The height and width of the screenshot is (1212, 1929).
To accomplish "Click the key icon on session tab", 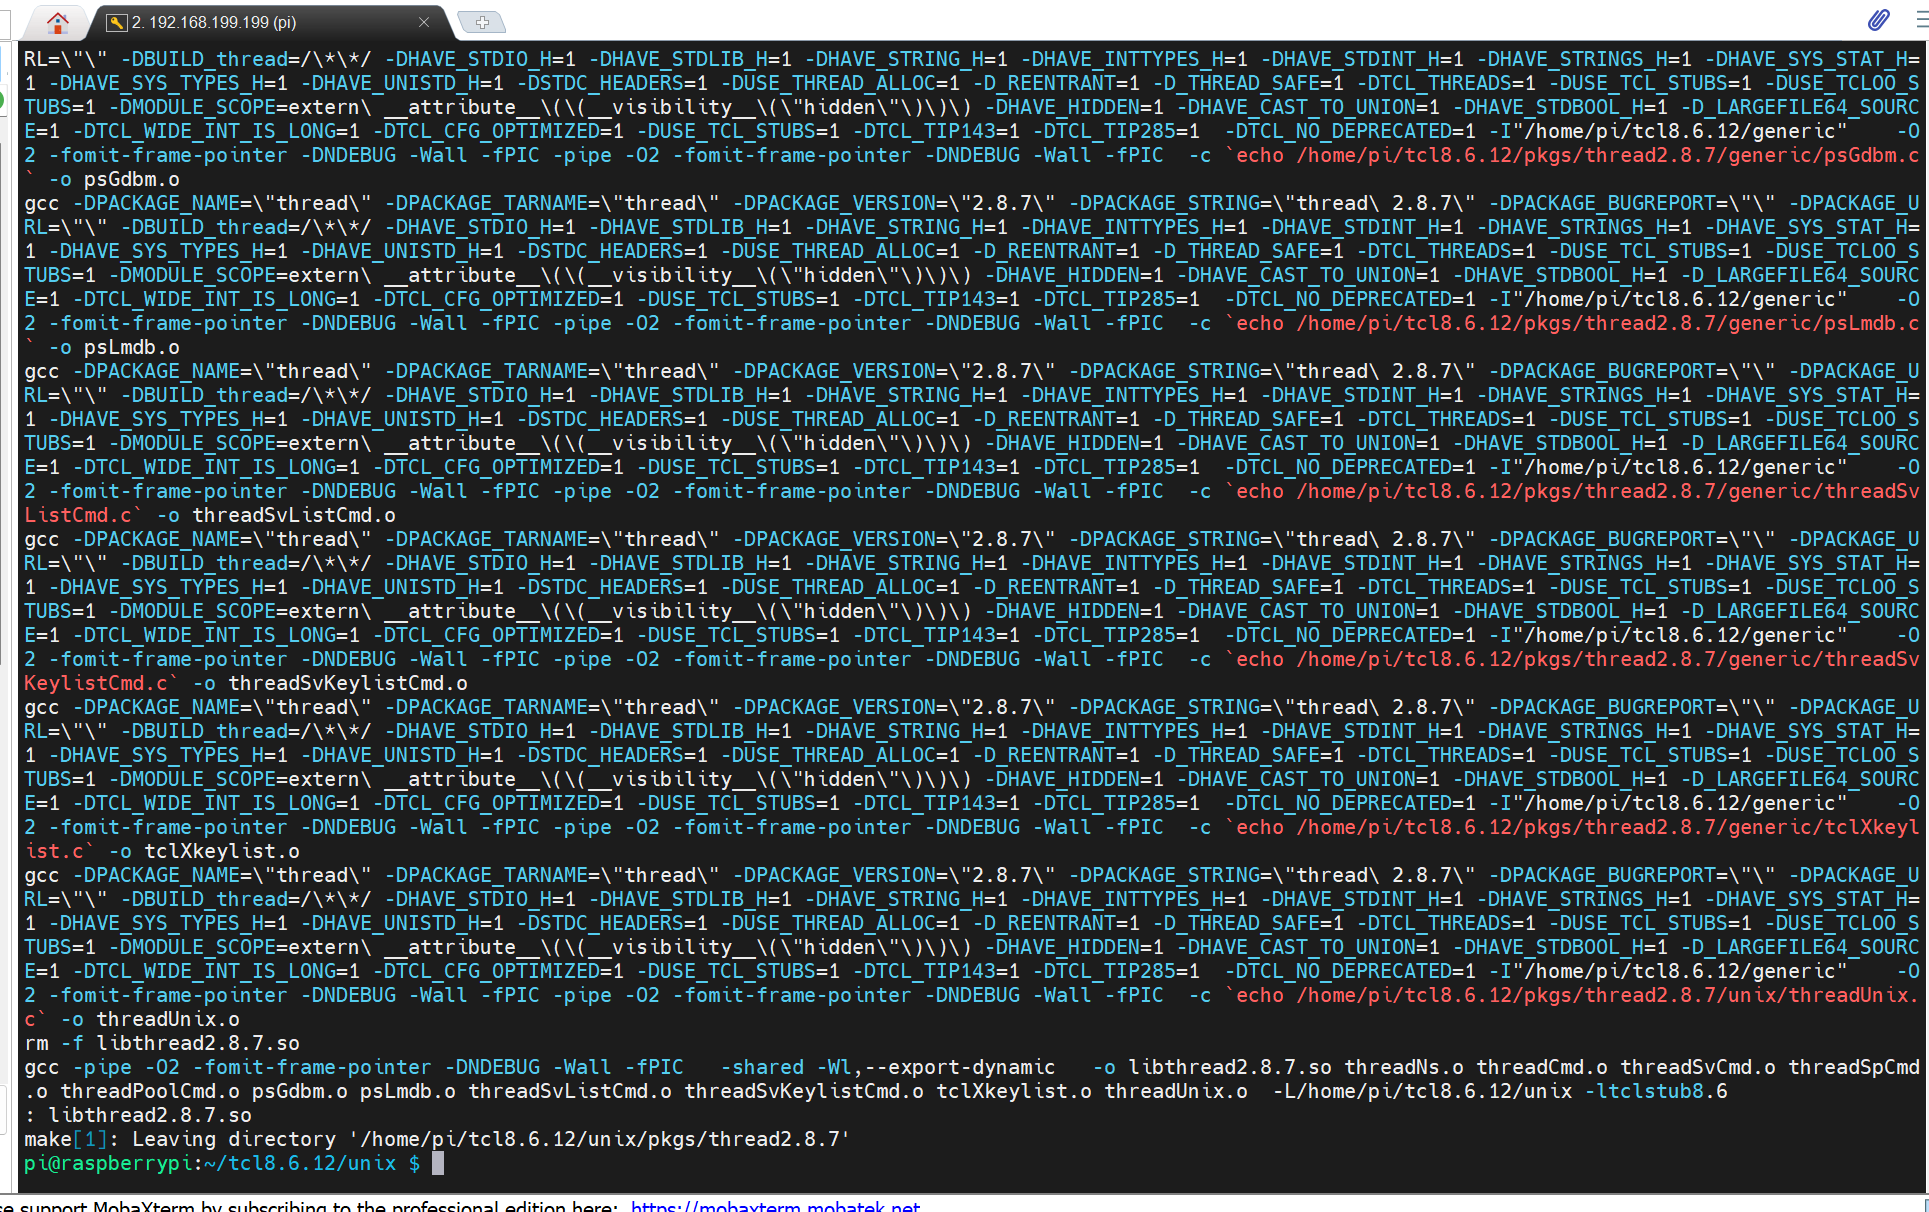I will [117, 22].
